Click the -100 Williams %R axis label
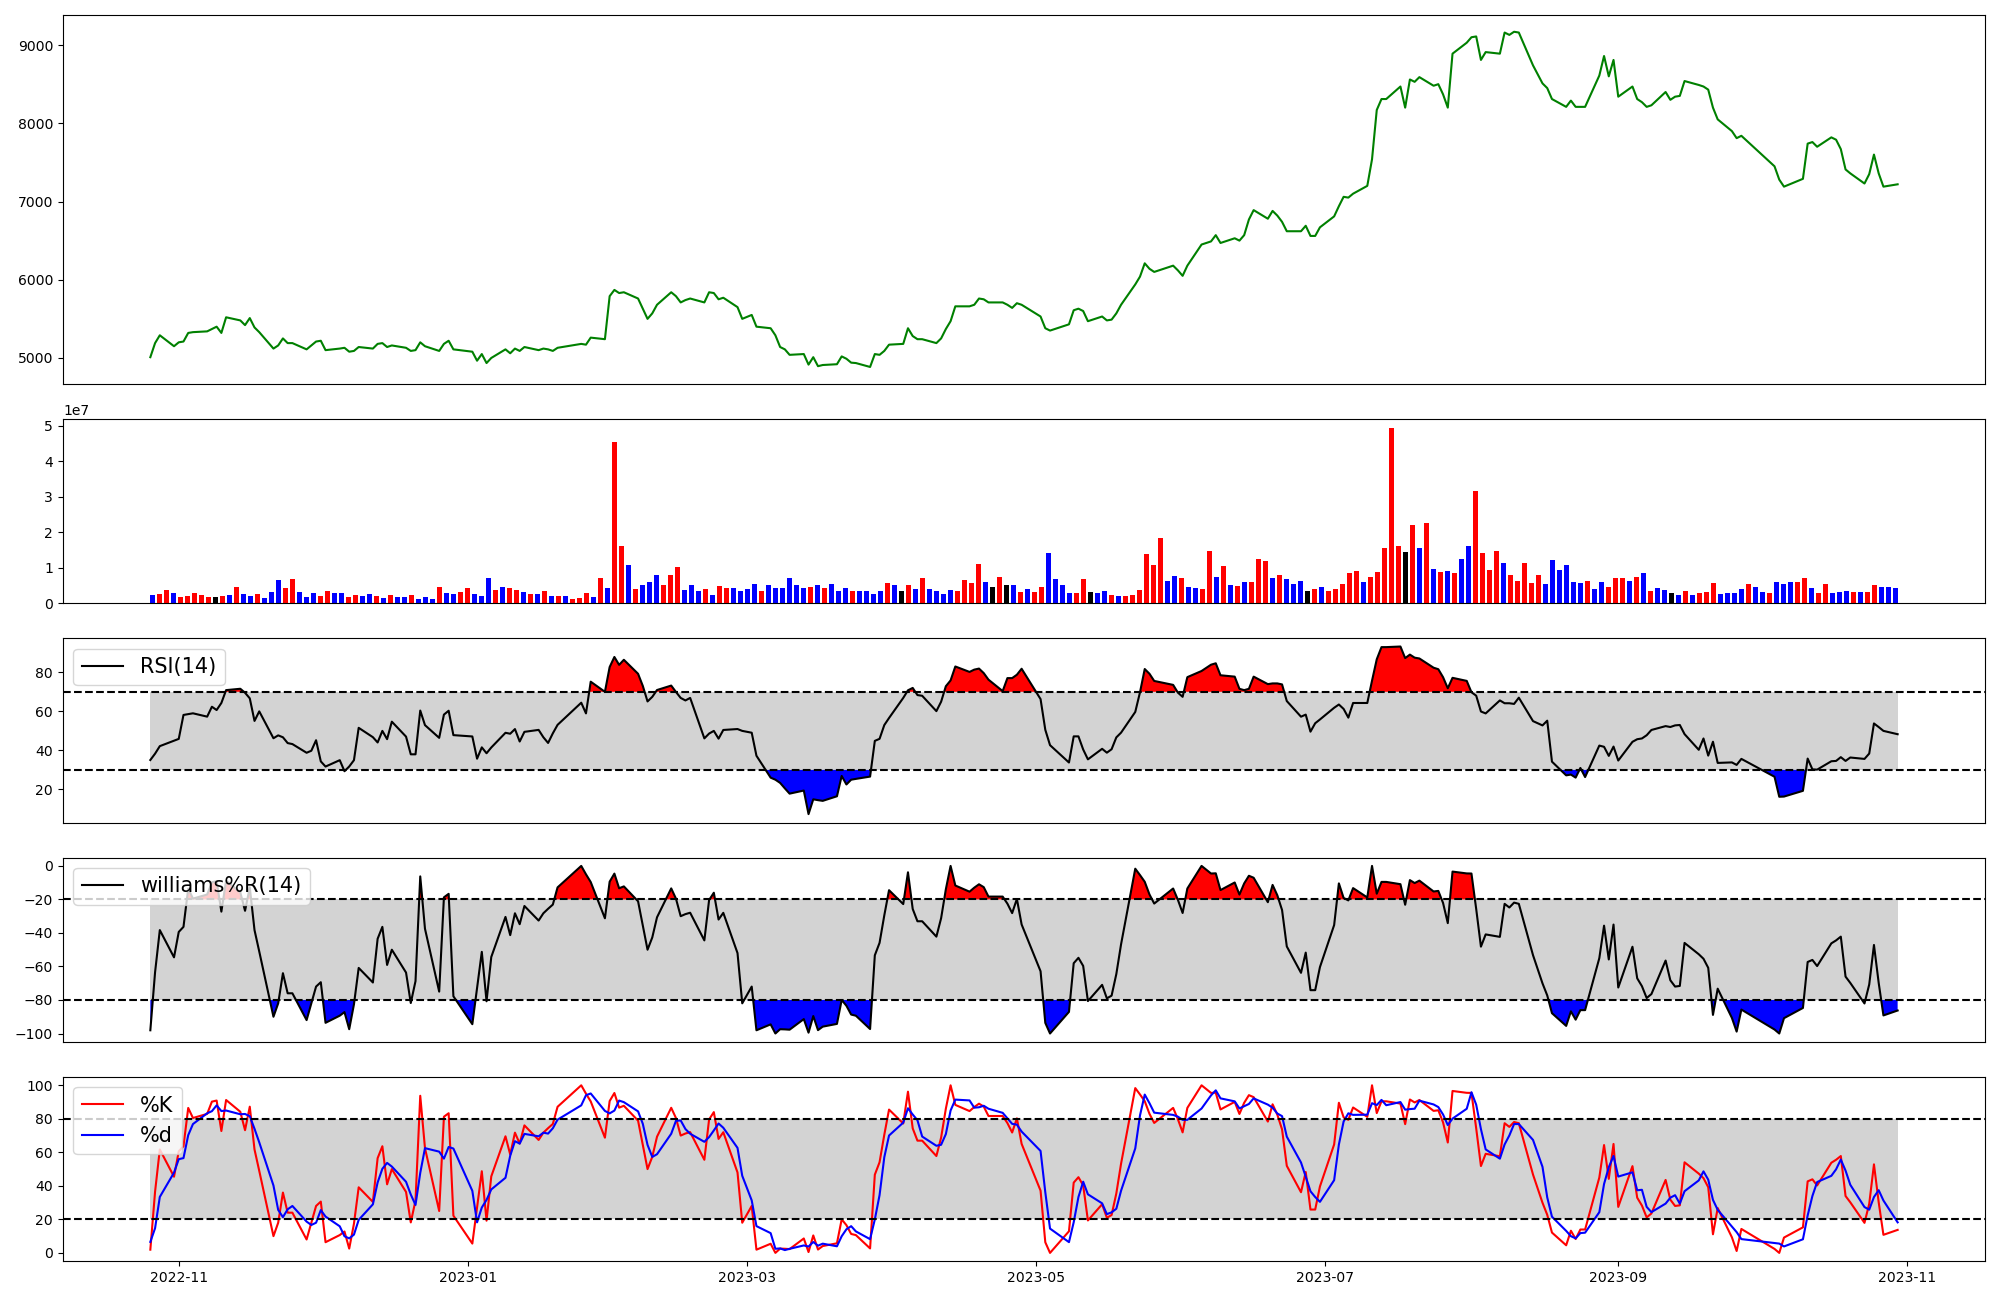2000x1300 pixels. tap(33, 1034)
